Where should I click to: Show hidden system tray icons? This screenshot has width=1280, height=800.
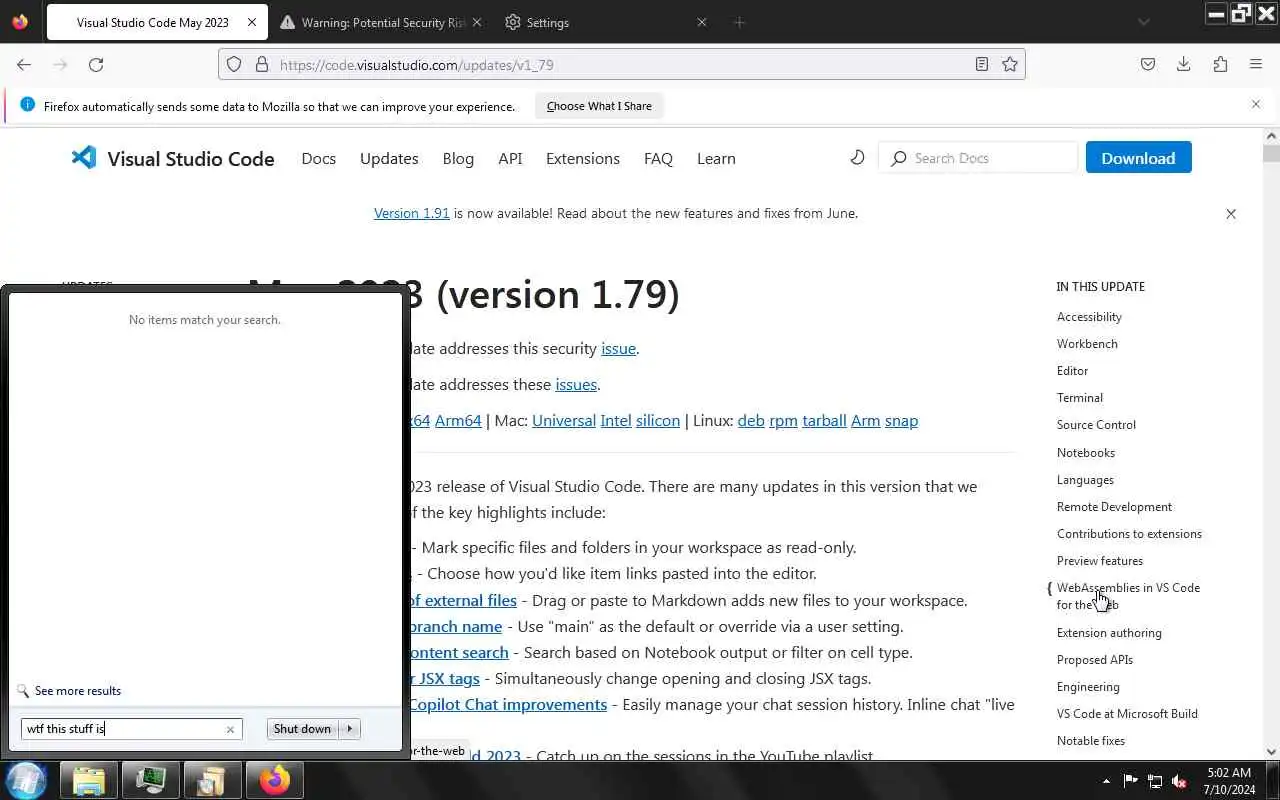click(1106, 781)
